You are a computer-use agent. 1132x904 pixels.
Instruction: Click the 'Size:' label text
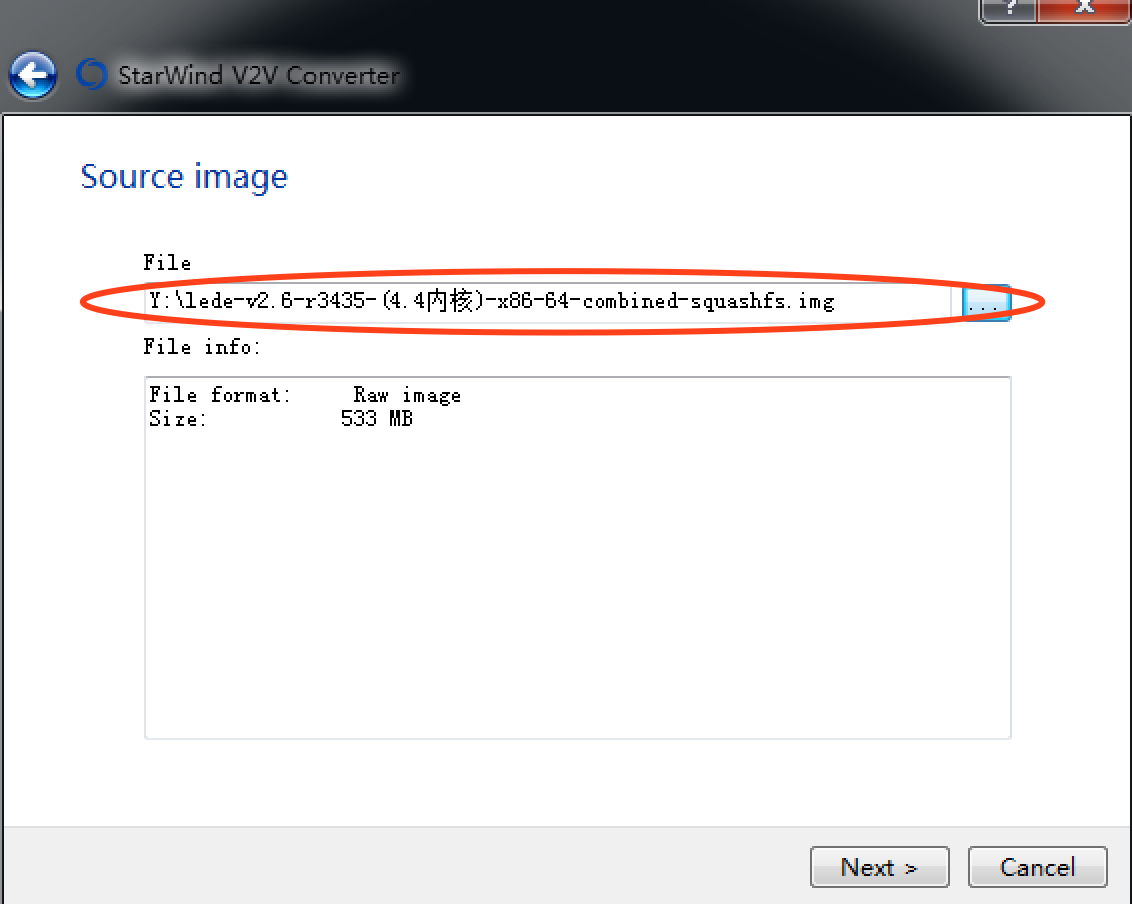[178, 419]
